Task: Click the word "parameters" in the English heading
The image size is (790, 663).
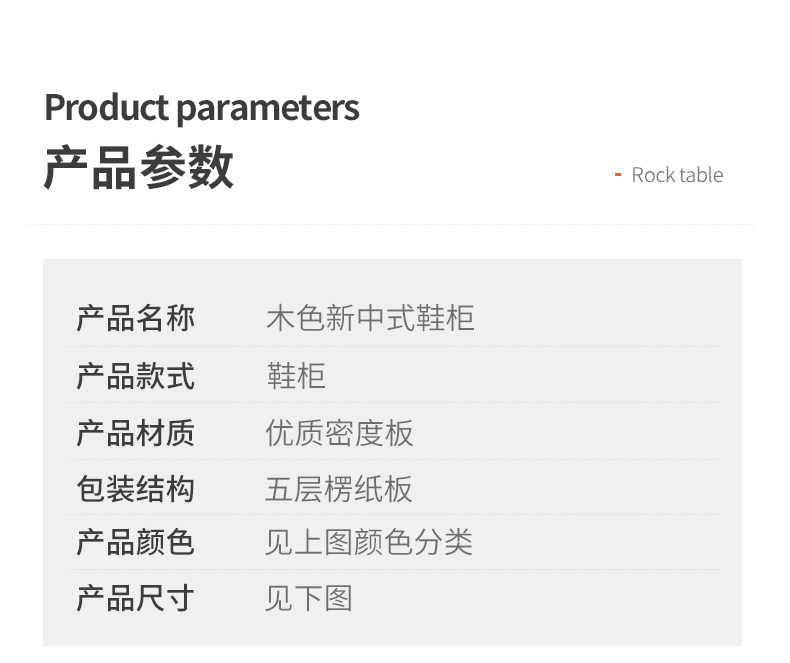Action: click(x=267, y=108)
